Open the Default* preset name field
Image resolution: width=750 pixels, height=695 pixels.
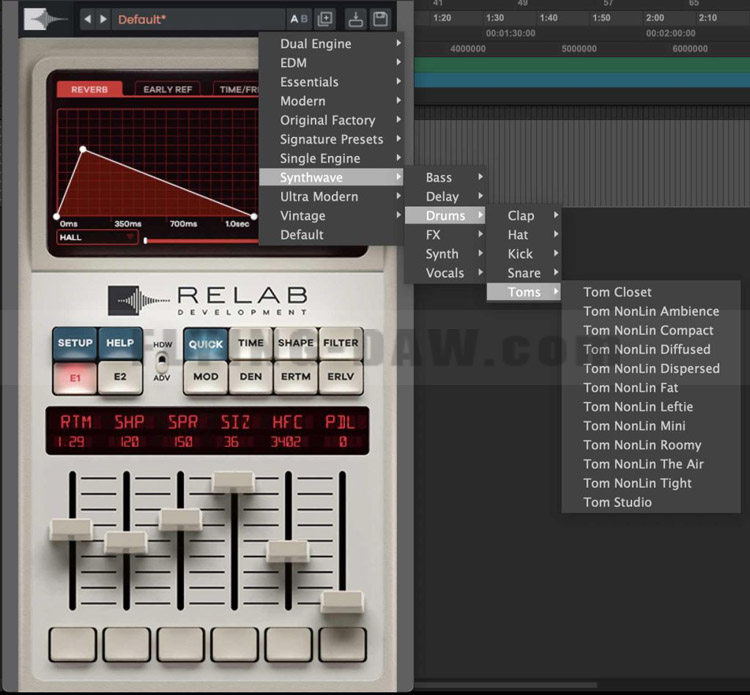coord(199,19)
